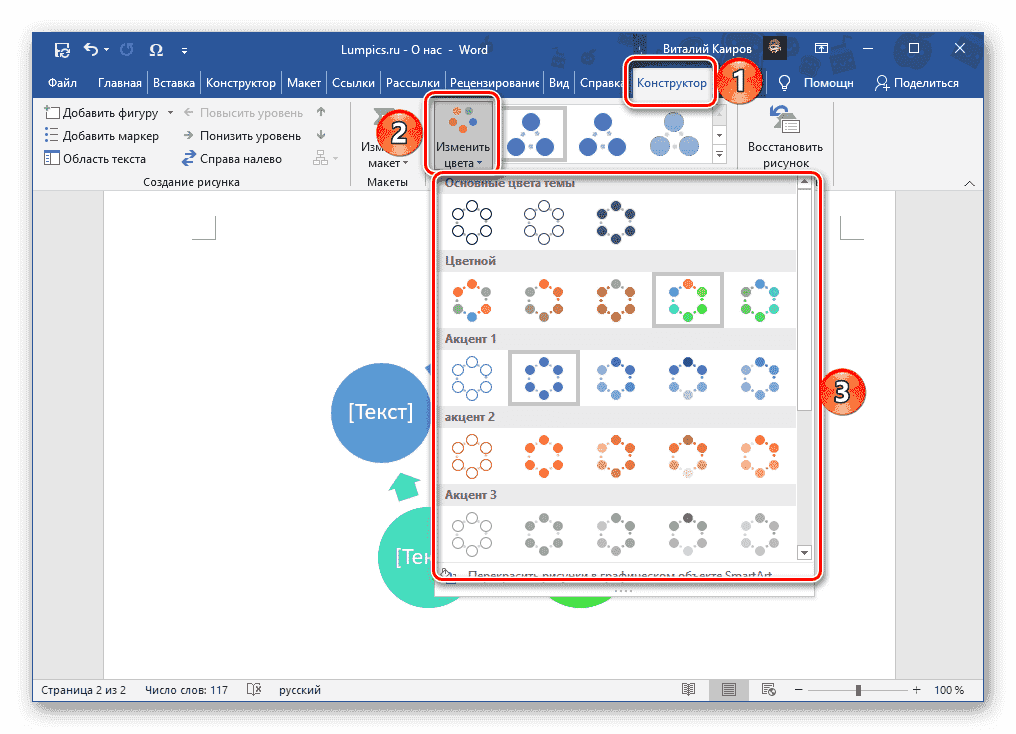Undo the last action
Screen dimensions: 1016x734
point(90,49)
